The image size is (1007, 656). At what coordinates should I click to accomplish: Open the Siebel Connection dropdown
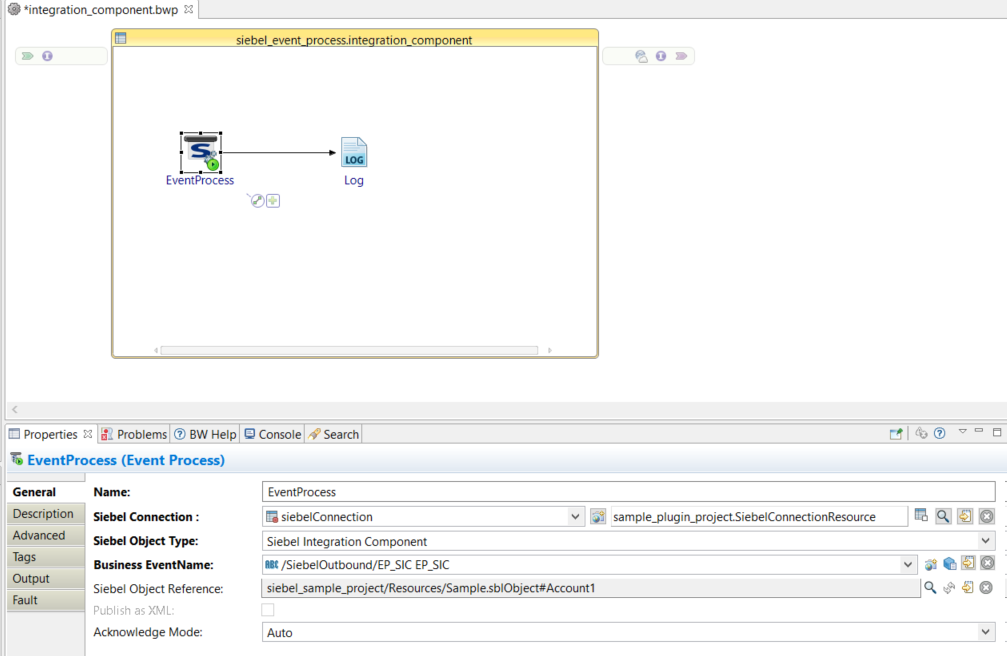click(x=575, y=517)
